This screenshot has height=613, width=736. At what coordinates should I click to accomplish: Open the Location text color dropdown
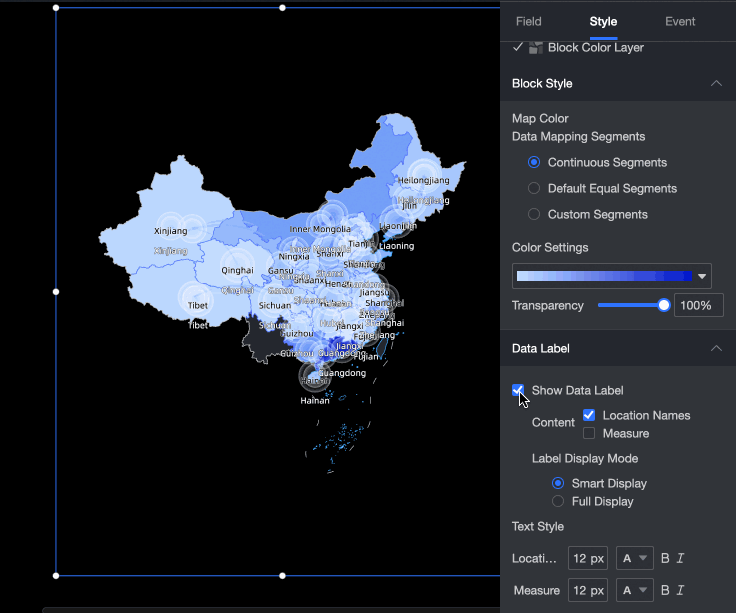pos(635,559)
